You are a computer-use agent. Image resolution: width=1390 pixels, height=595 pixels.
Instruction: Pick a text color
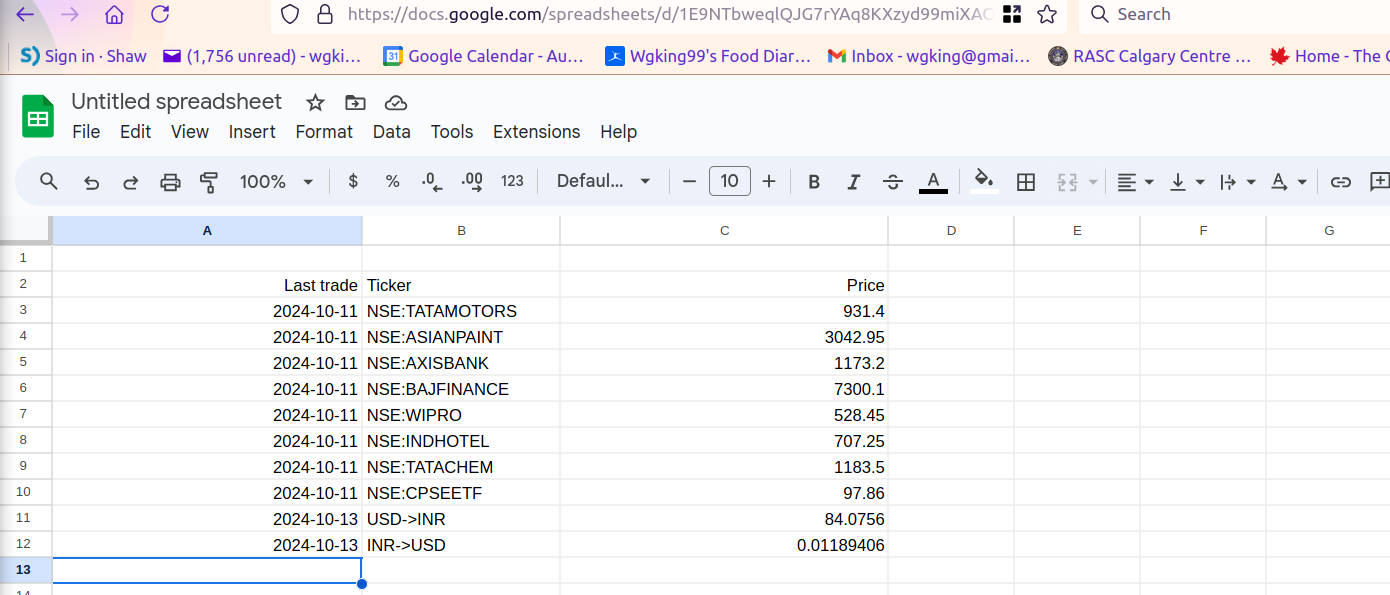933,181
